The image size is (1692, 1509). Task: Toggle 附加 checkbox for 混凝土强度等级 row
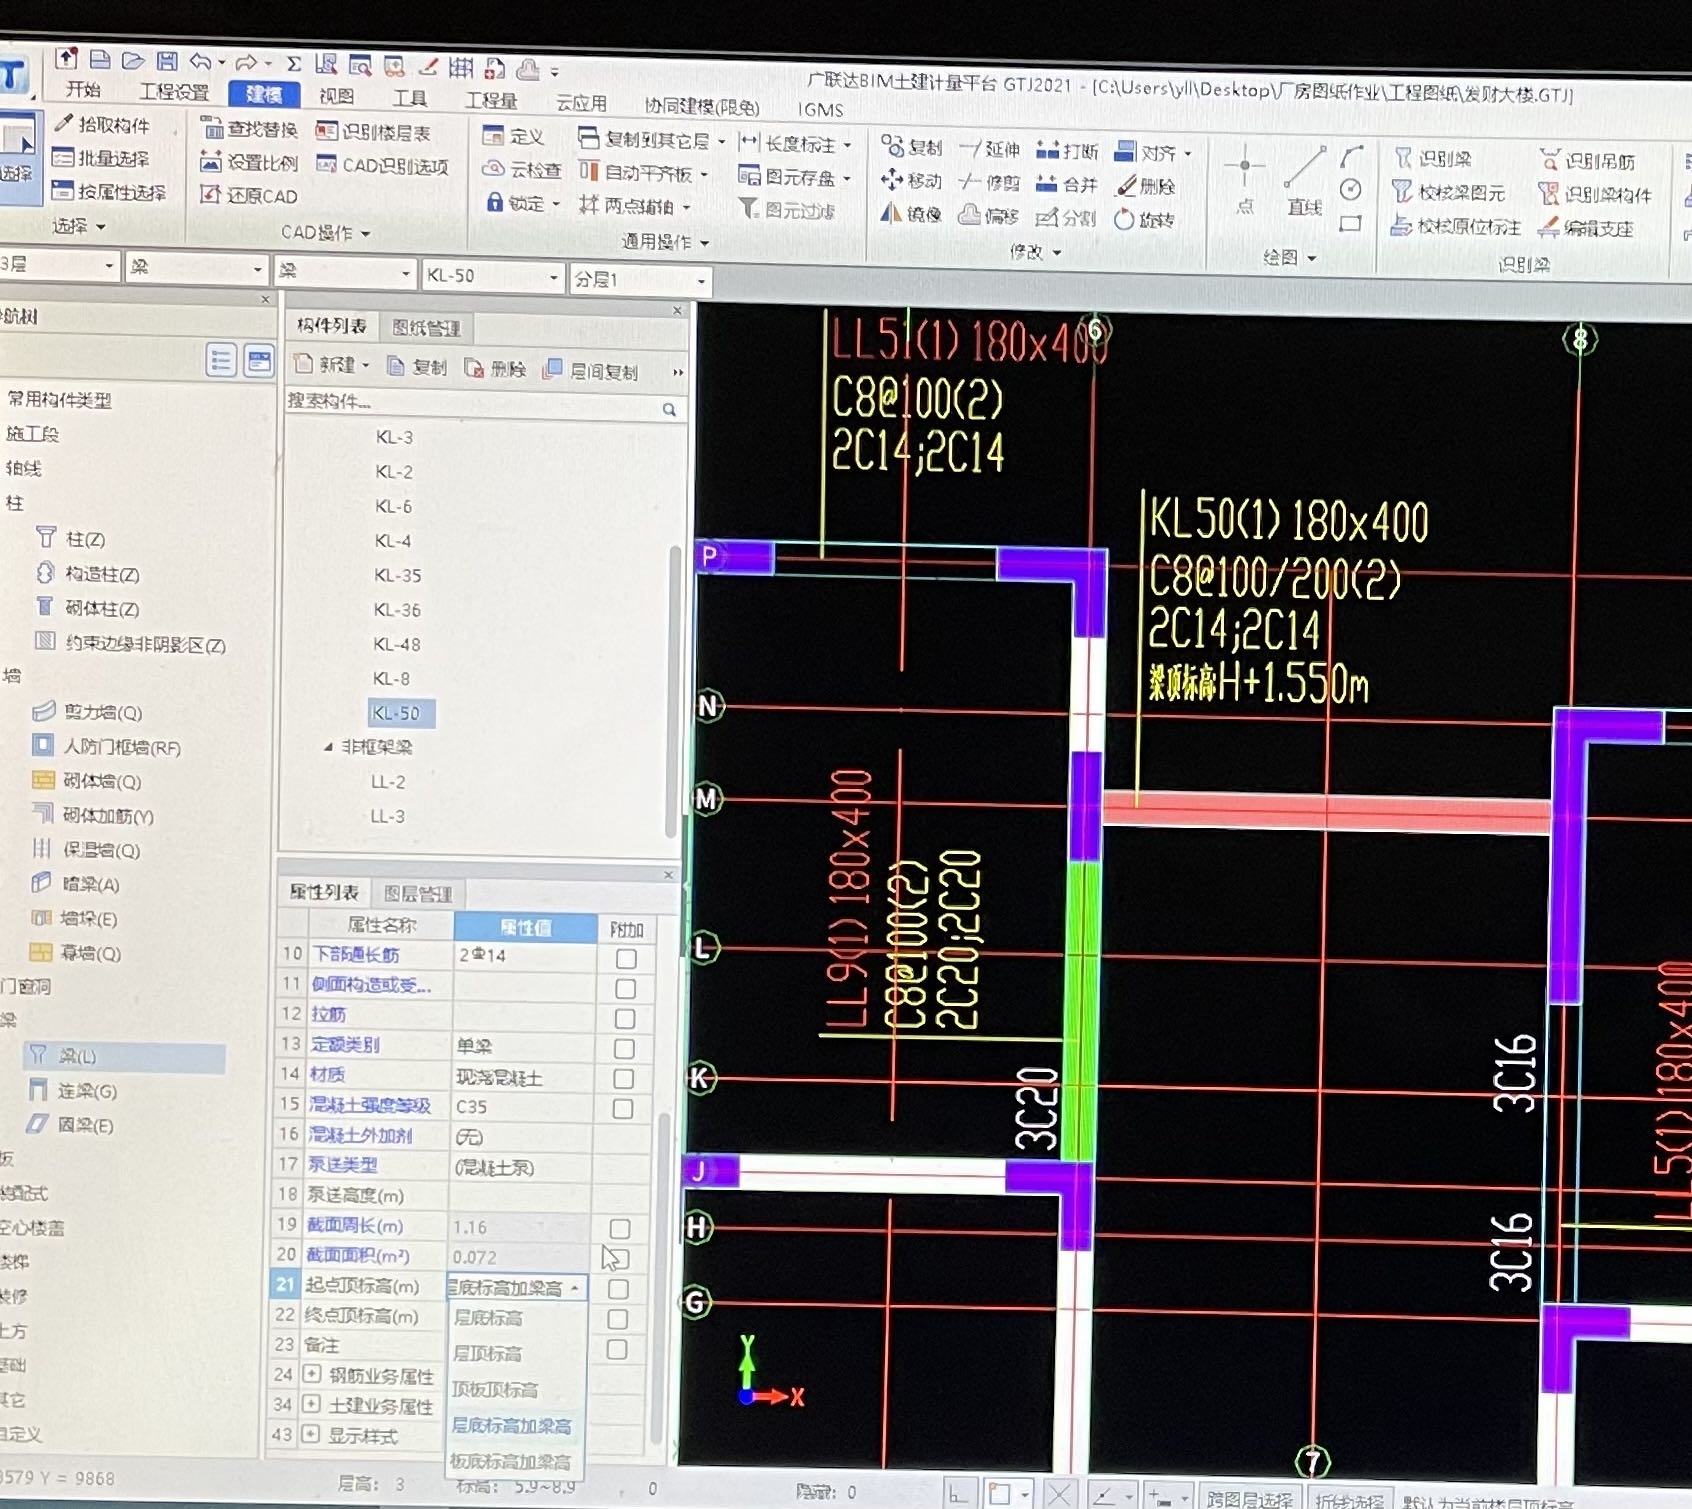622,1109
